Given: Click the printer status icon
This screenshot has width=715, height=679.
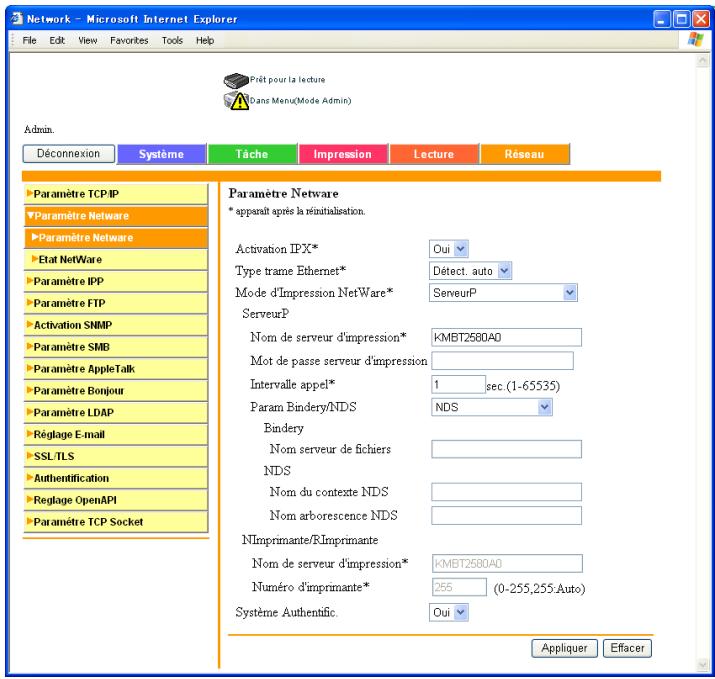Looking at the screenshot, I should tap(236, 81).
